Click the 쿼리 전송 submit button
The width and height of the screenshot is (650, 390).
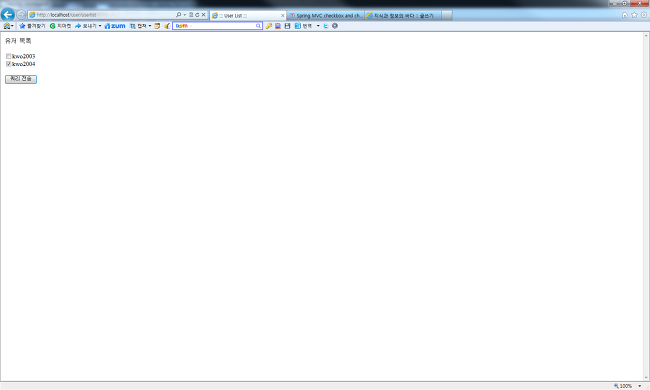pos(21,79)
